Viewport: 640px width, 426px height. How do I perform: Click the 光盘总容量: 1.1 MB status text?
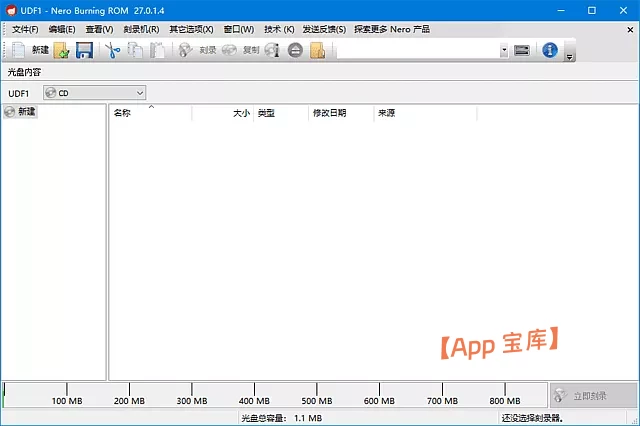click(281, 418)
